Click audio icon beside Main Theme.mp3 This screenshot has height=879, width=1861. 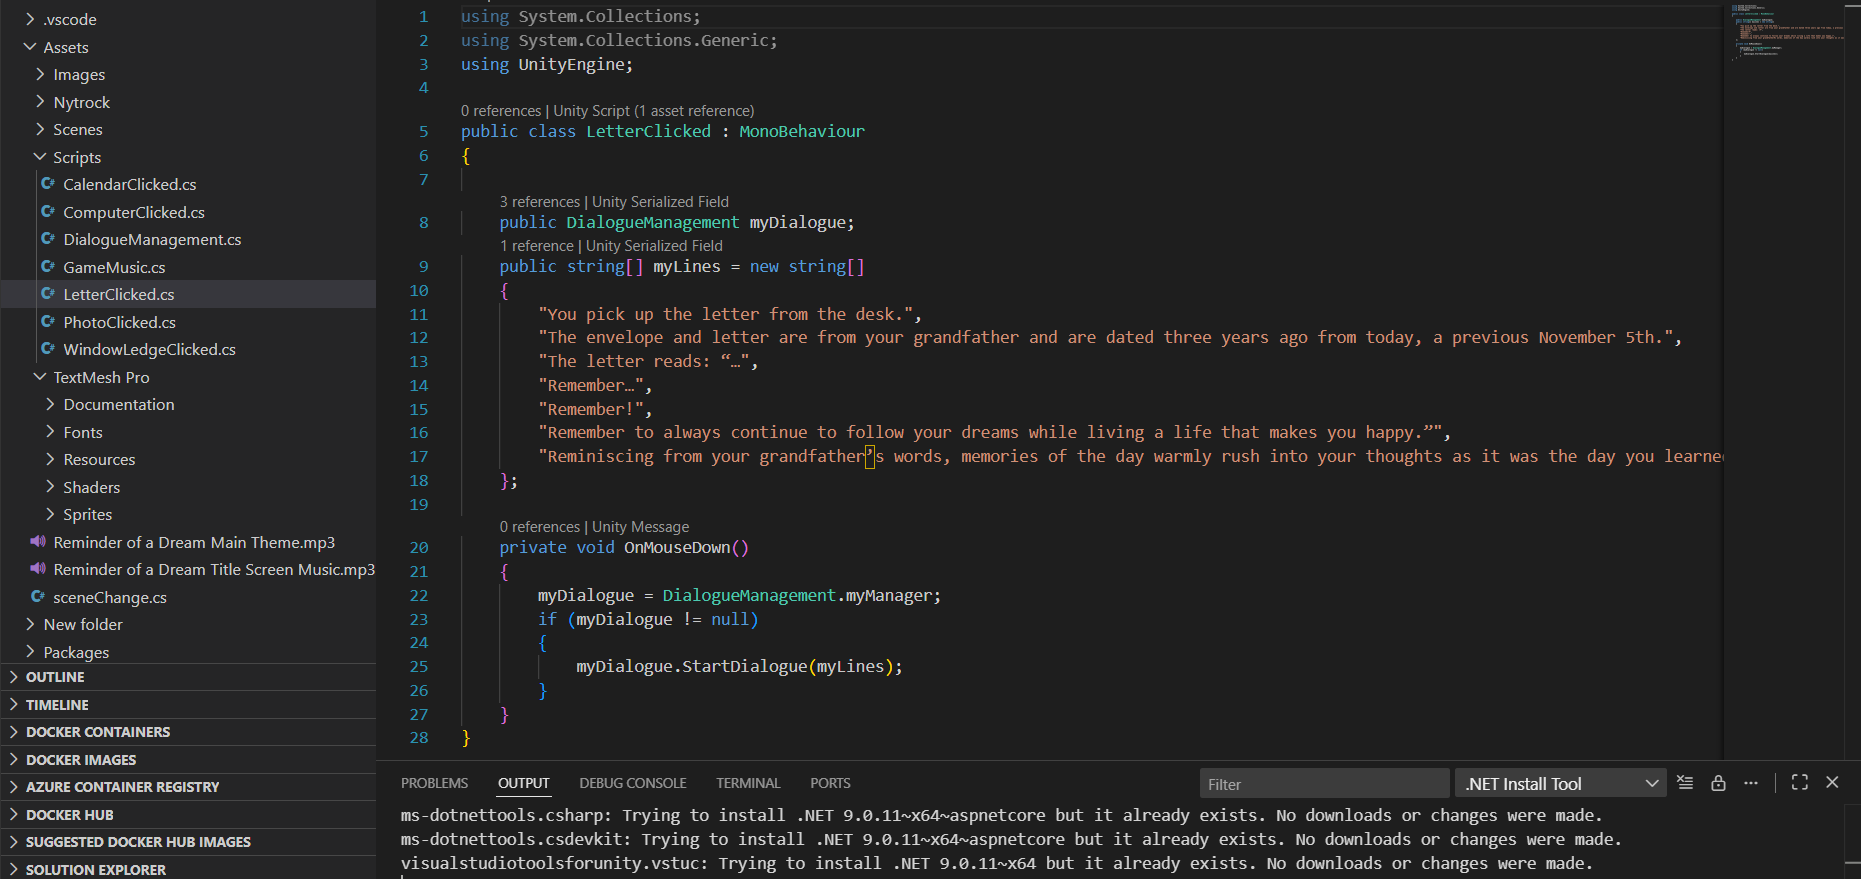click(38, 542)
